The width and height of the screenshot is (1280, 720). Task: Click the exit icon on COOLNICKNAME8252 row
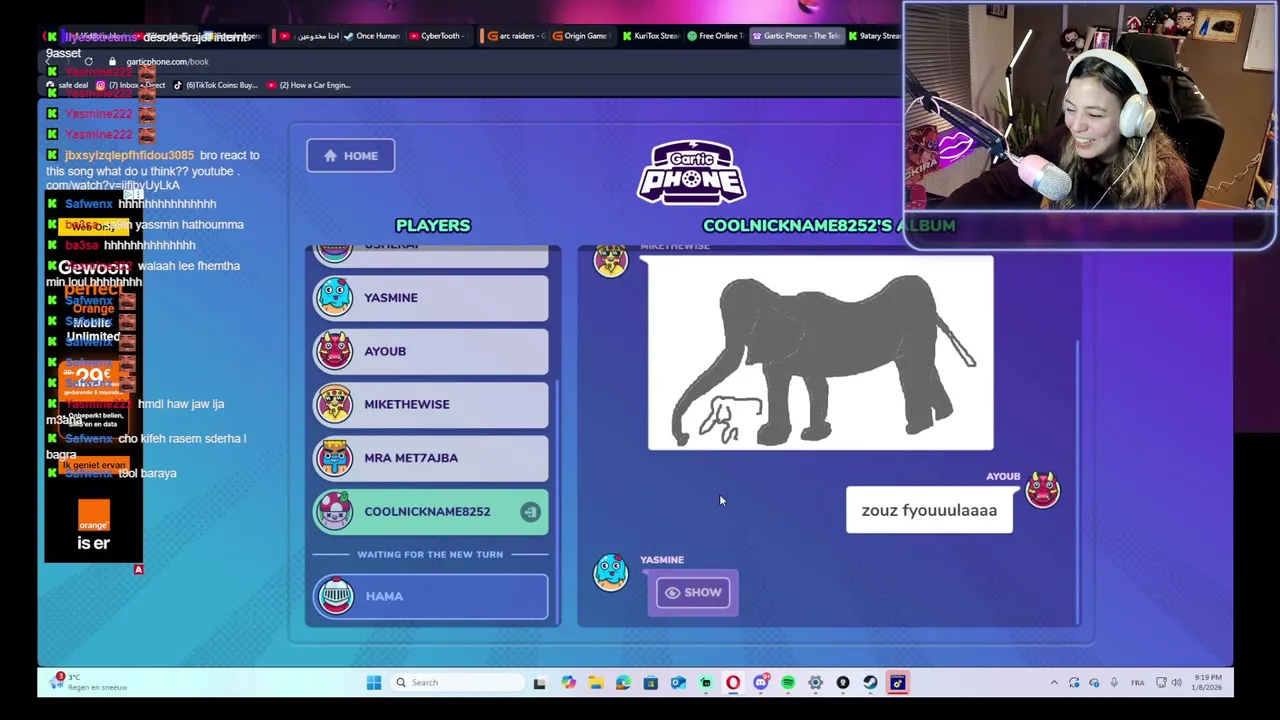click(x=530, y=512)
